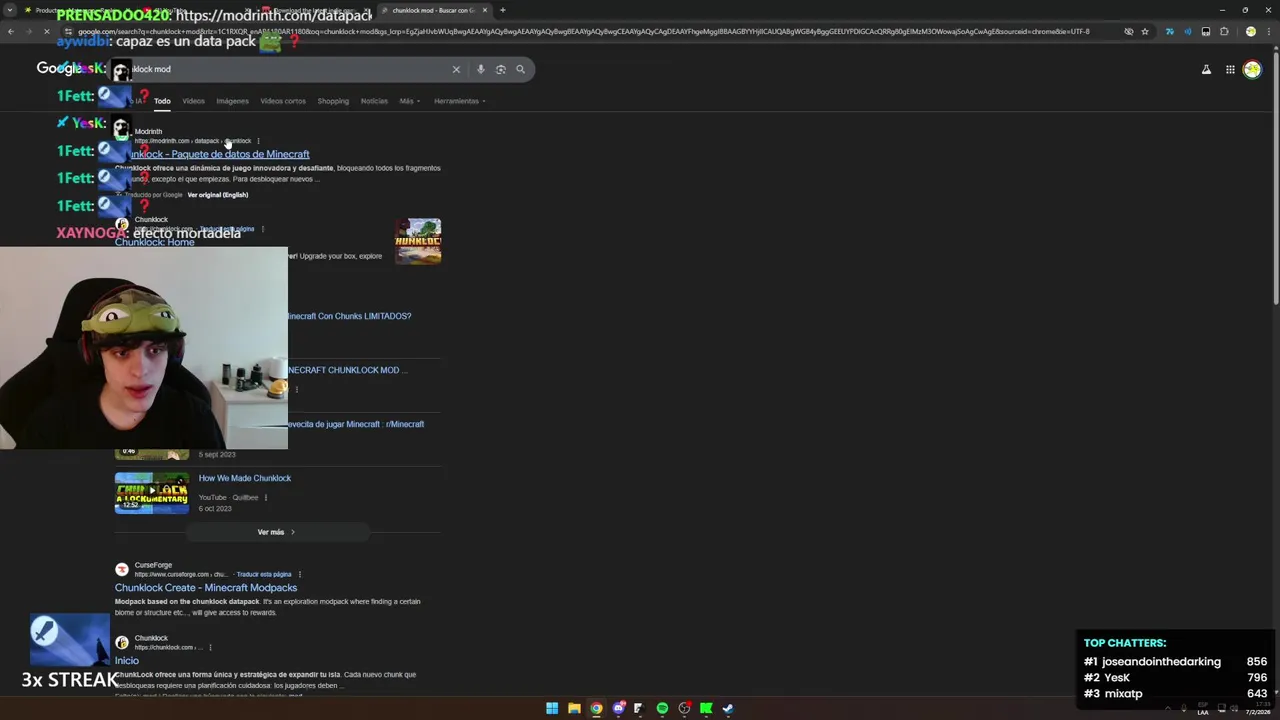Open the taskbar clock and date
This screenshot has width=1280, height=720.
[x=1256, y=708]
